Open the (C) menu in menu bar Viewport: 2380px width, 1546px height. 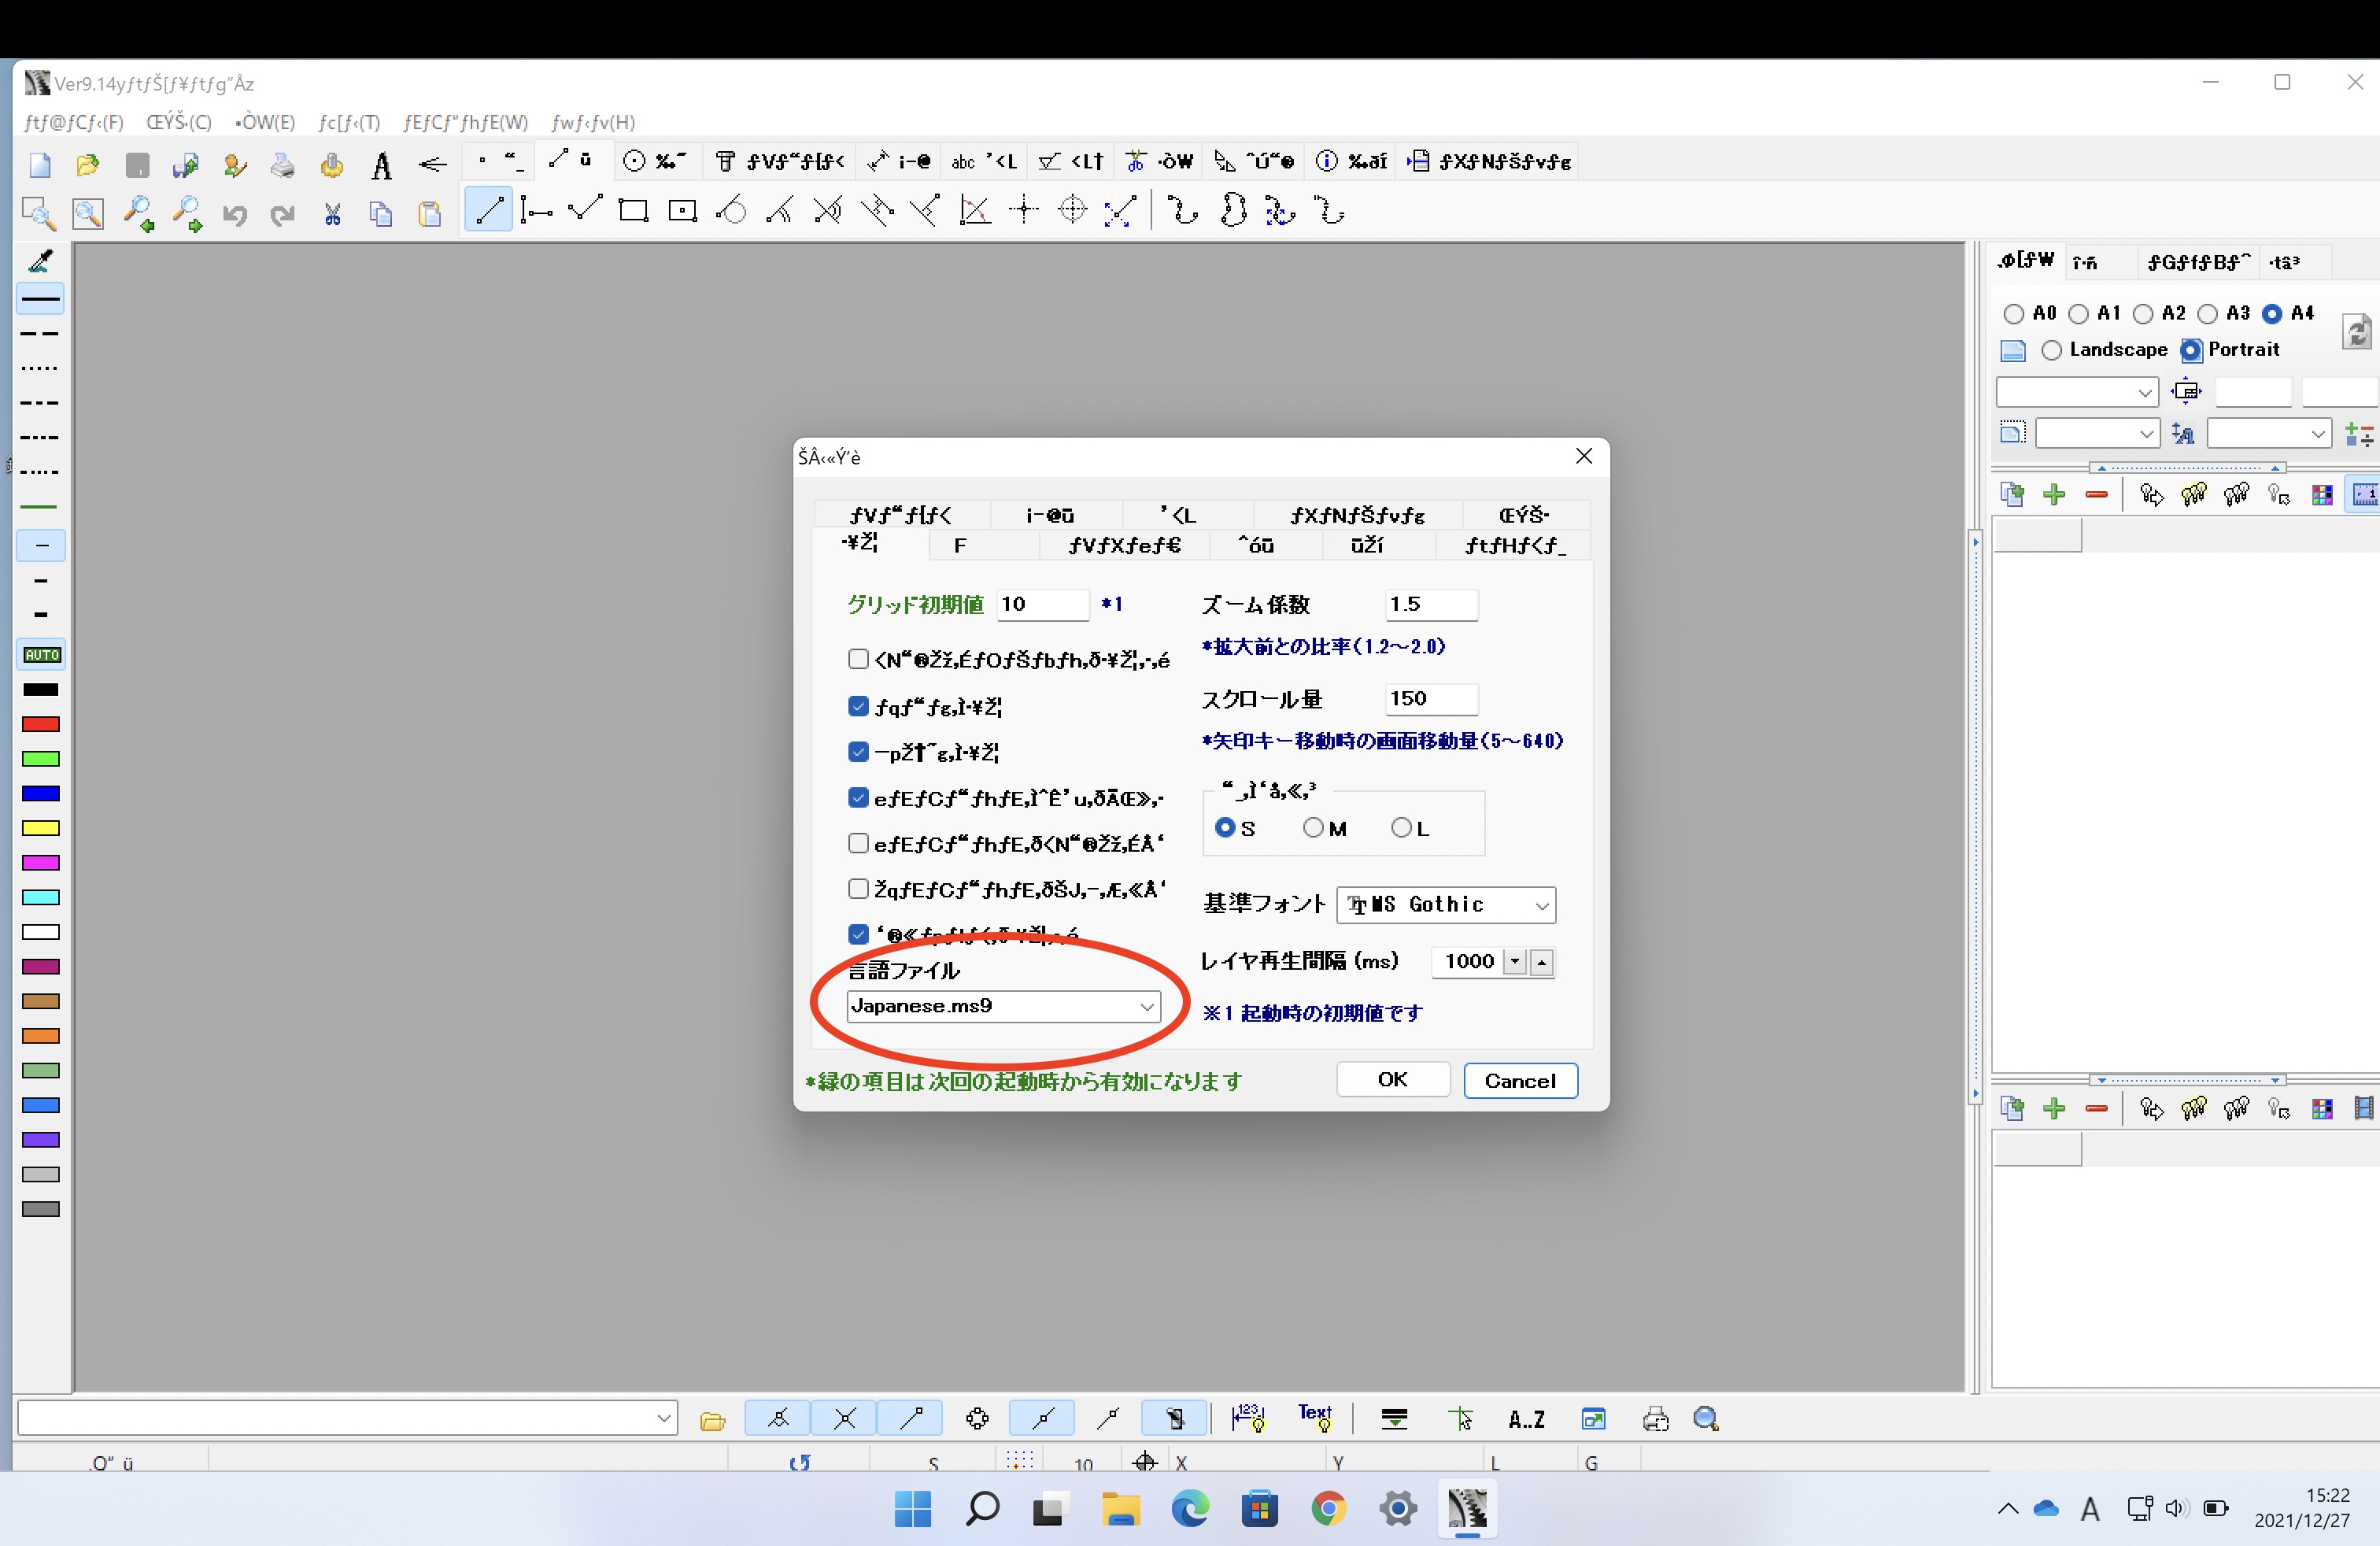point(179,122)
